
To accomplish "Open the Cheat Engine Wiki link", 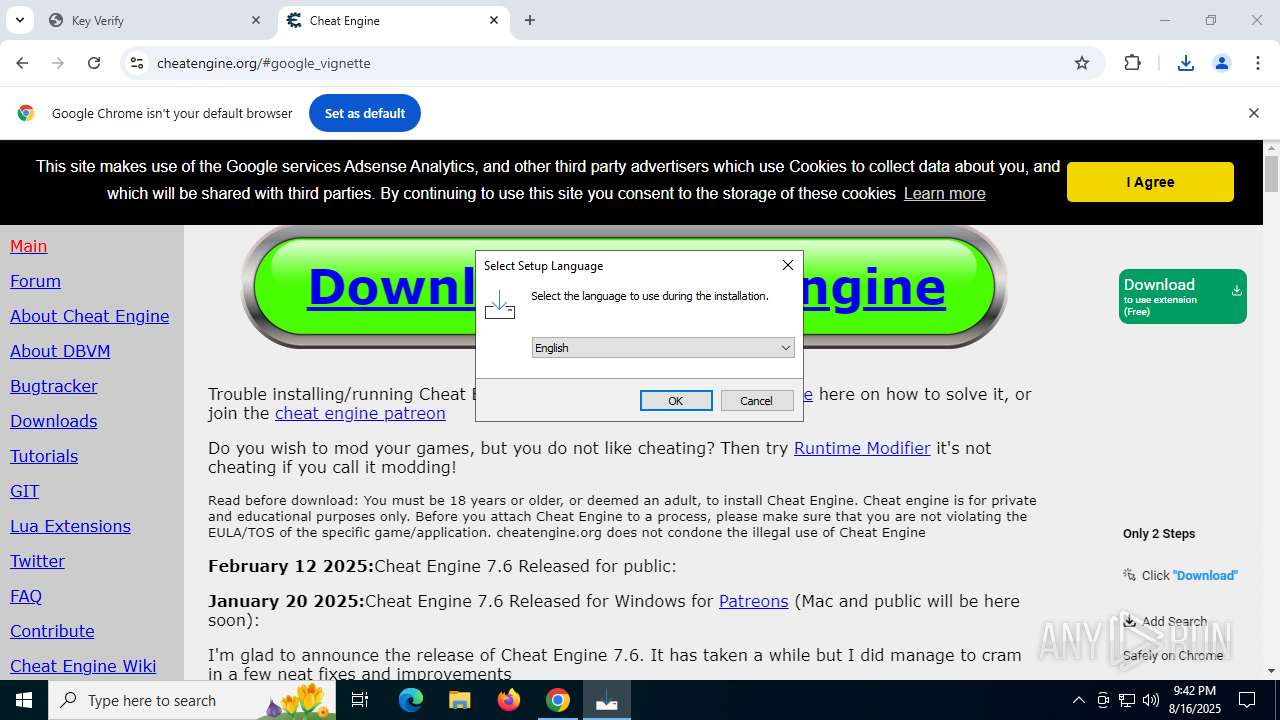I will coord(83,666).
